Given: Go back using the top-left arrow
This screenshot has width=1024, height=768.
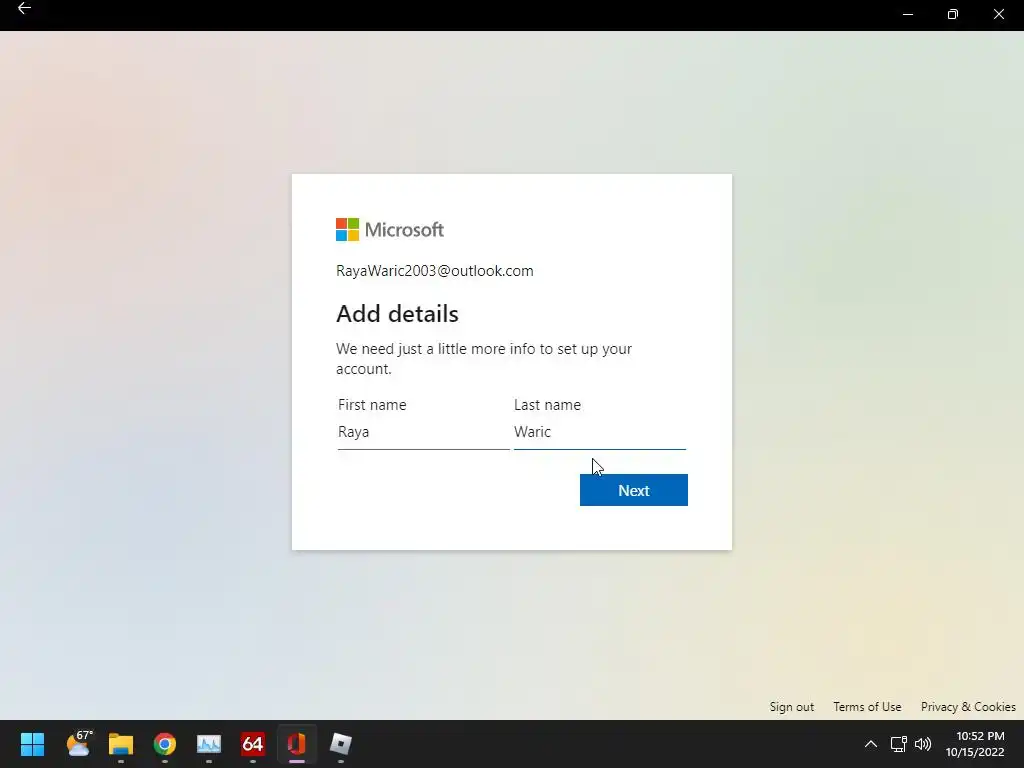Looking at the screenshot, I should click(x=24, y=8).
